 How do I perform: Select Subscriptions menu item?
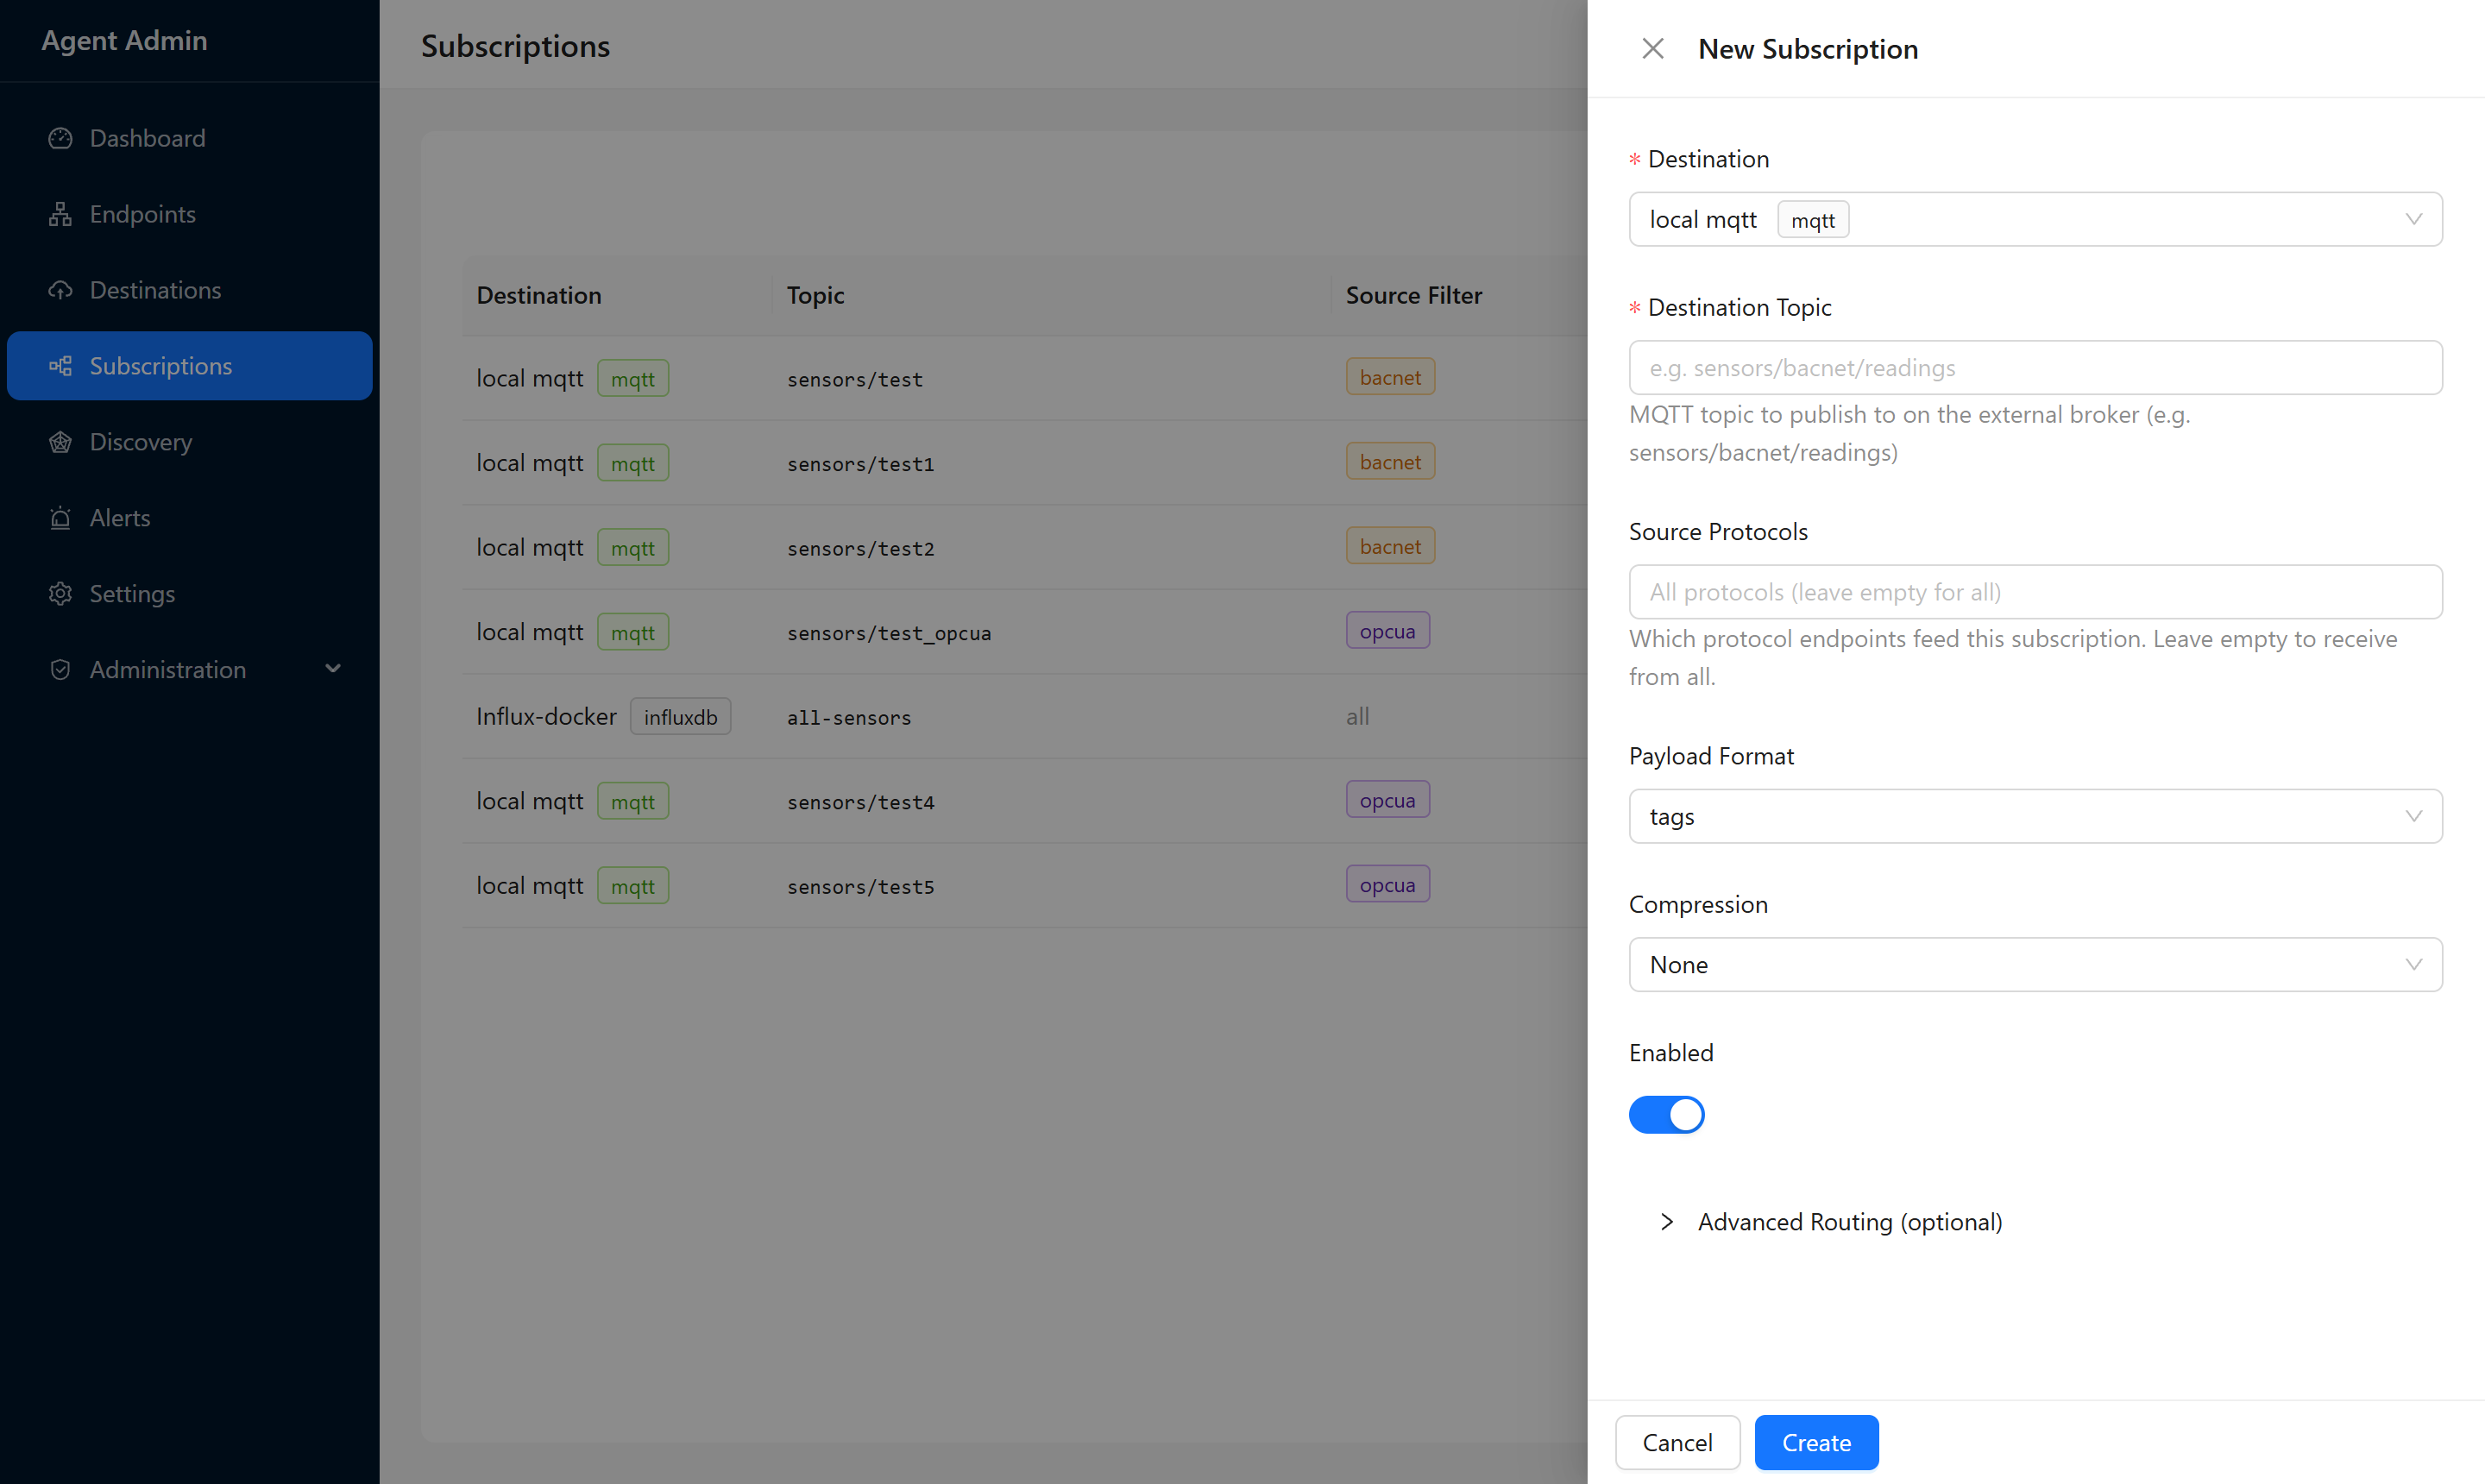pyautogui.click(x=190, y=366)
